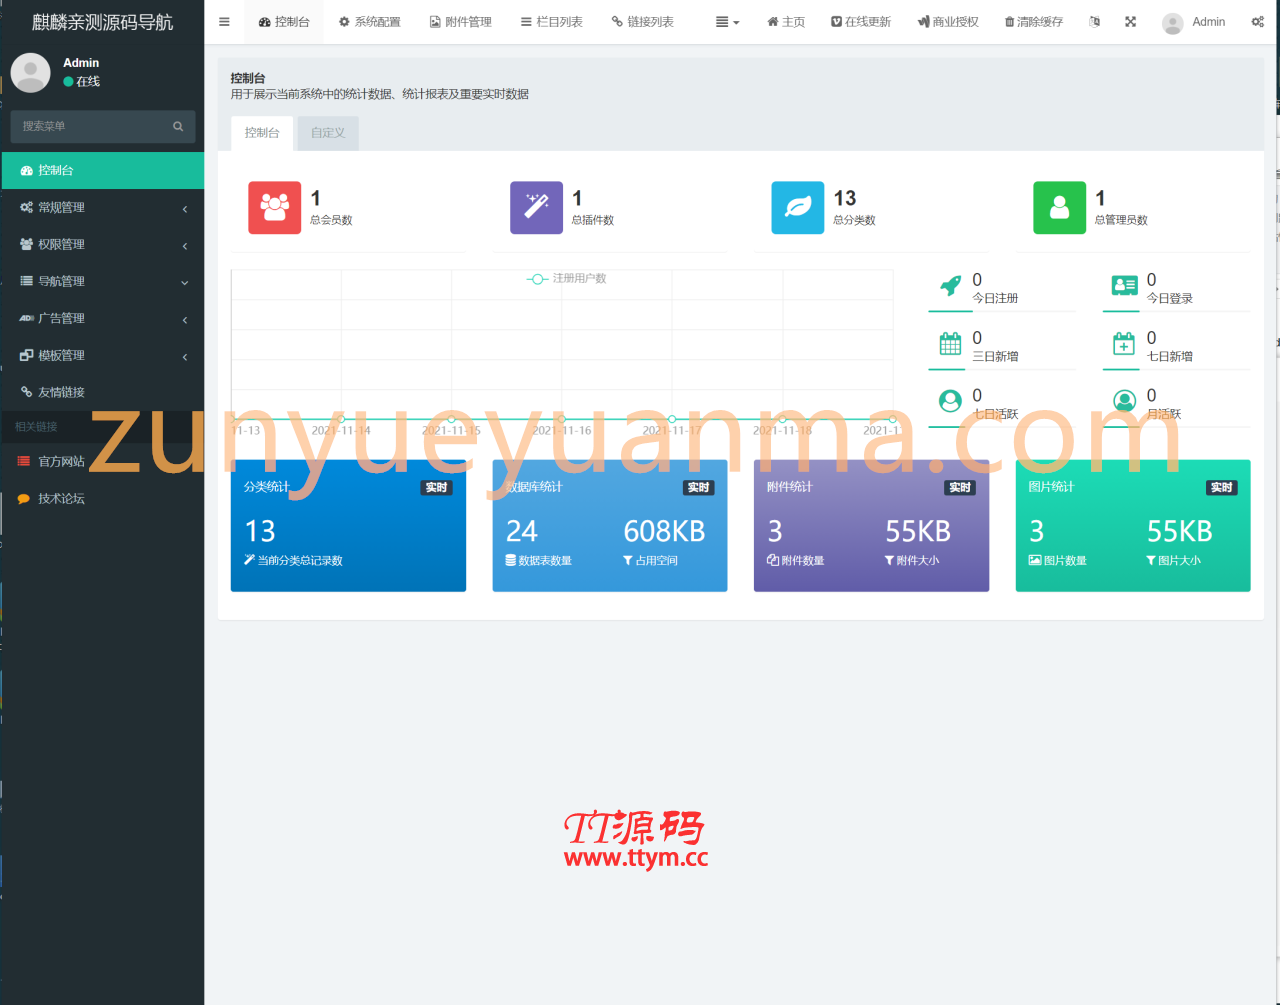The image size is (1280, 1005).
Task: Click the 总分类数 label
Action: [854, 220]
